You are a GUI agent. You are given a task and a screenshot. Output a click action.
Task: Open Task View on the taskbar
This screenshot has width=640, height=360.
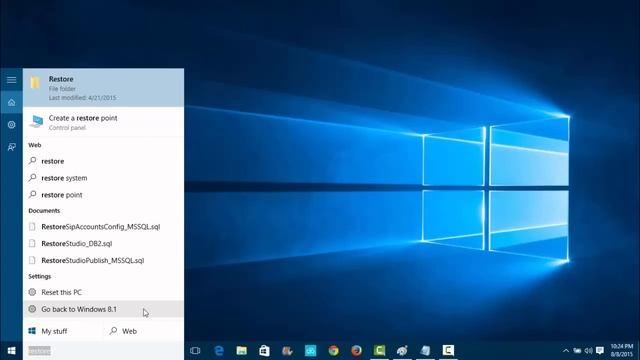[x=195, y=351]
